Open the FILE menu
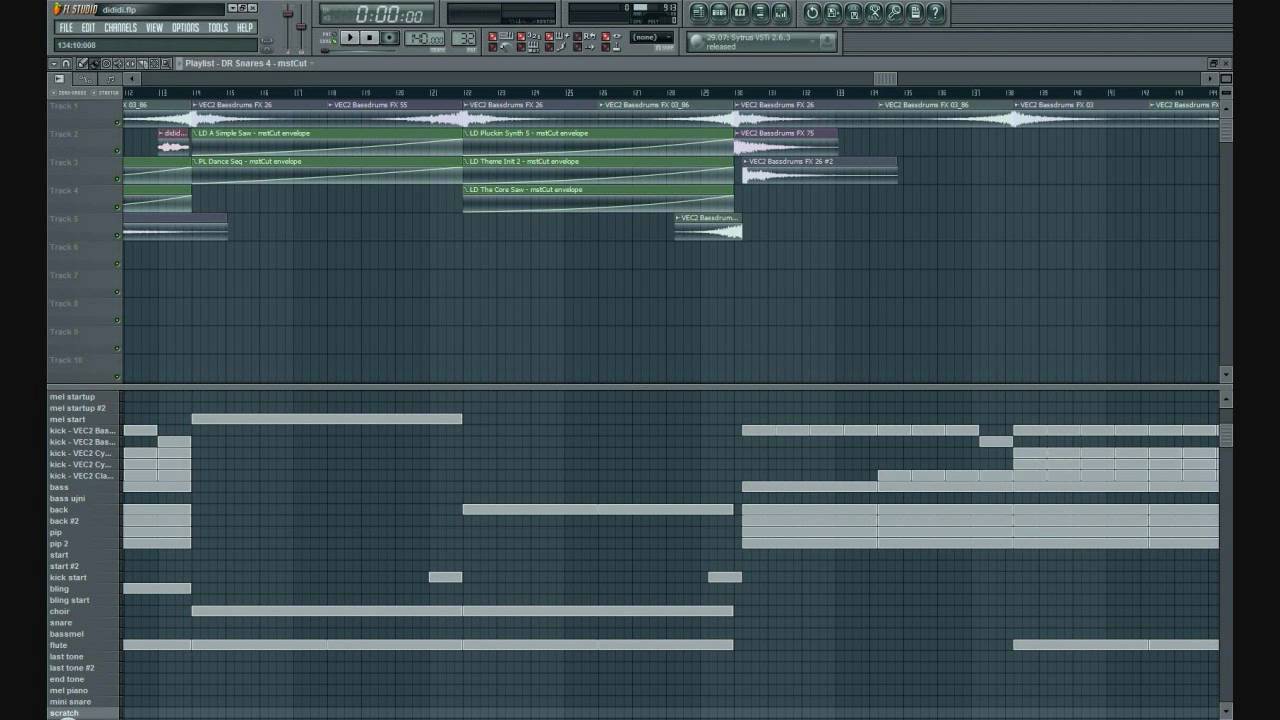Viewport: 1280px width, 720px height. [x=66, y=28]
